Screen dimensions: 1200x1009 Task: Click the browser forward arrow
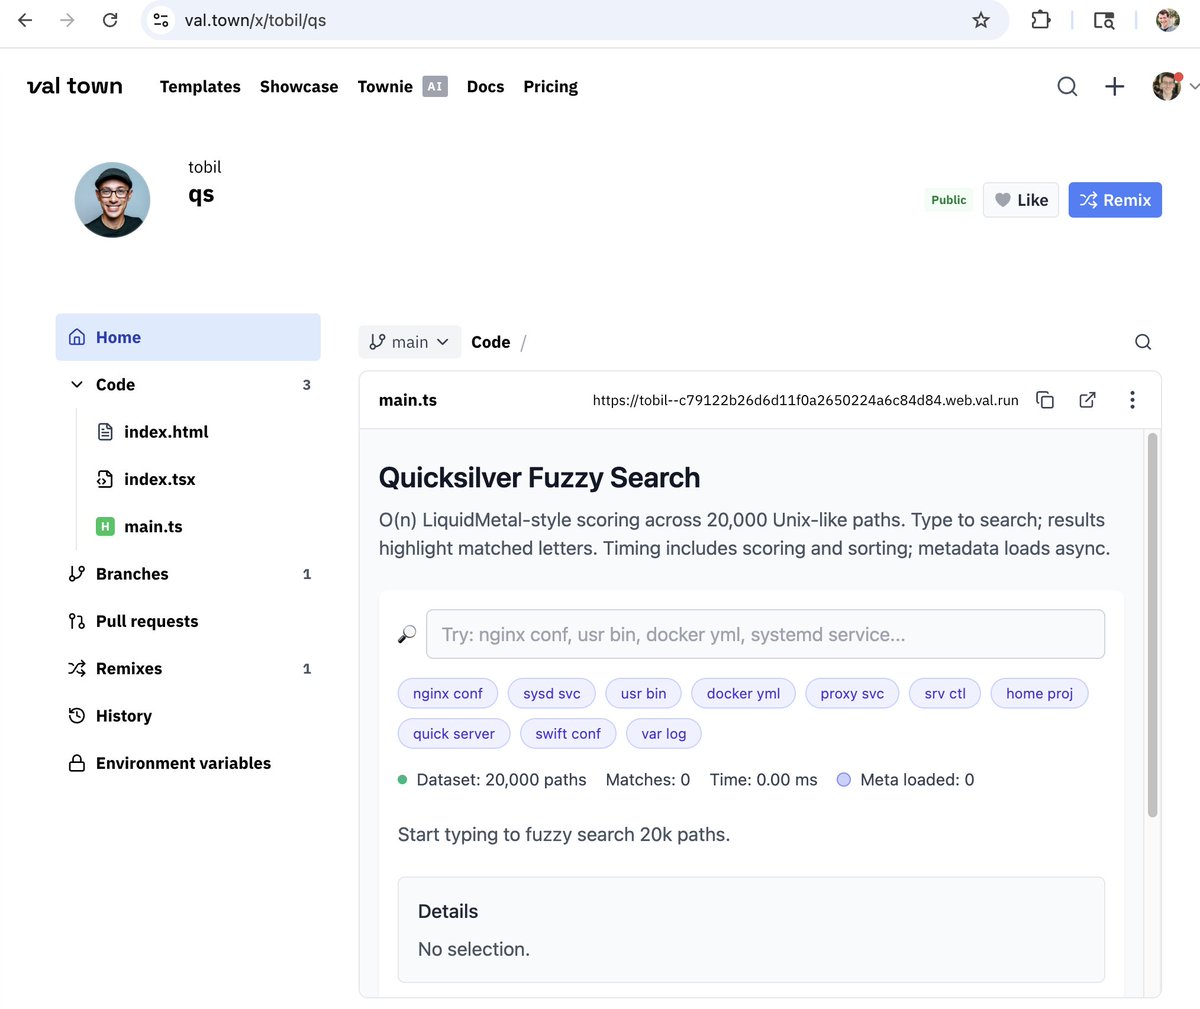click(x=67, y=20)
